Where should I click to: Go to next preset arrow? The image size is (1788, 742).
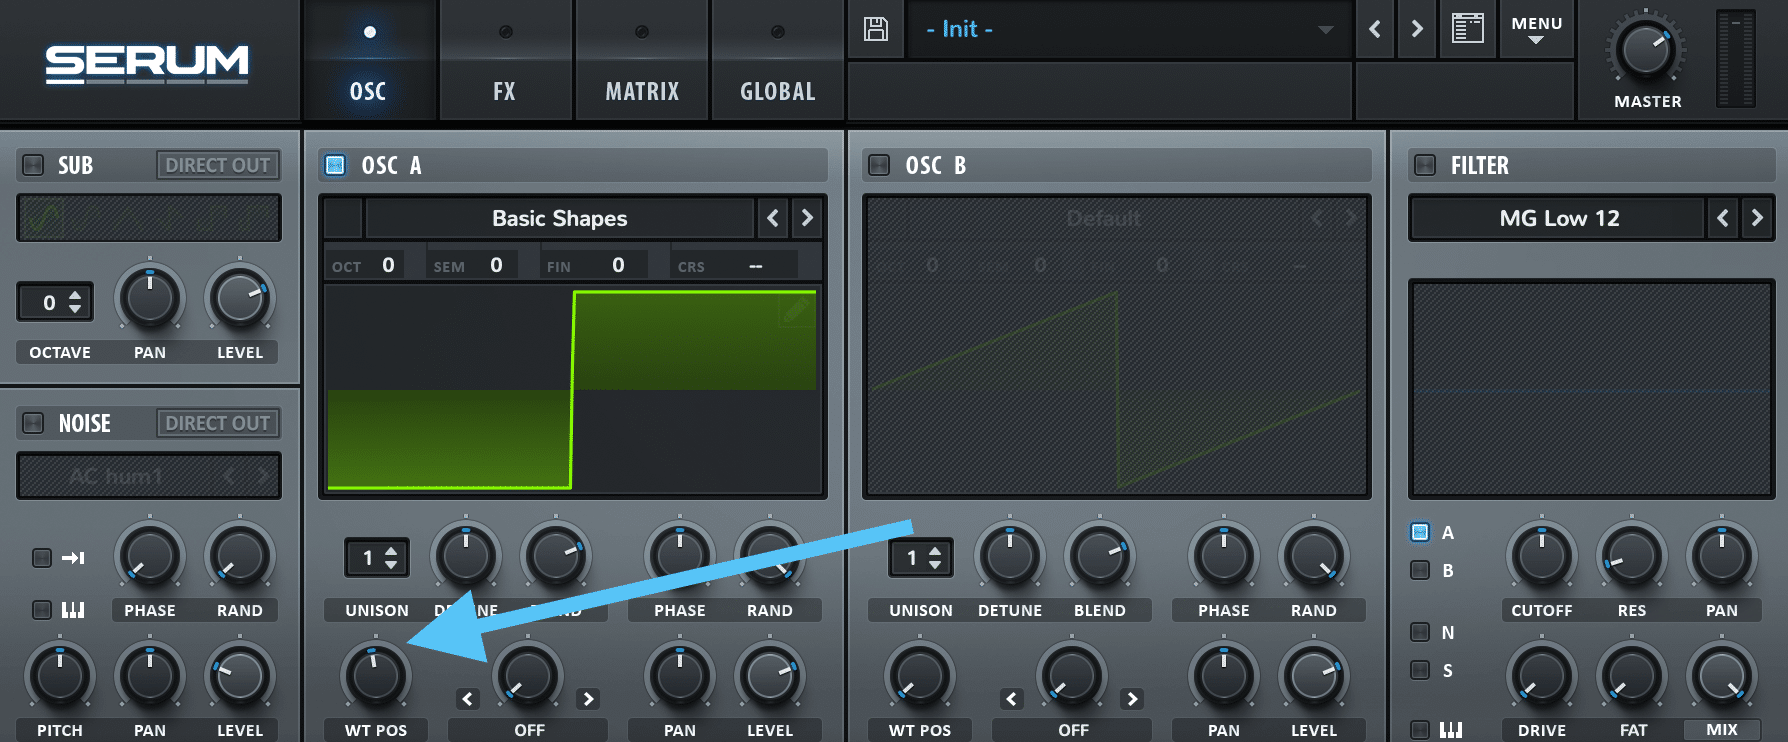tap(1417, 29)
